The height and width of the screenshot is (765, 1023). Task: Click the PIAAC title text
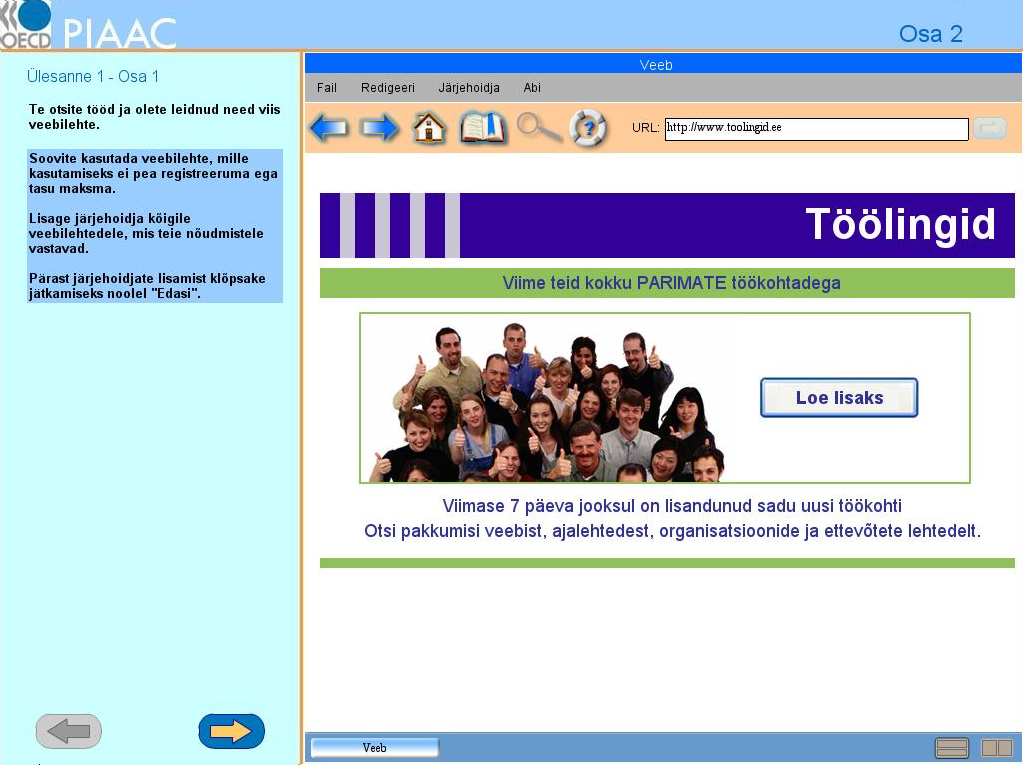(120, 33)
